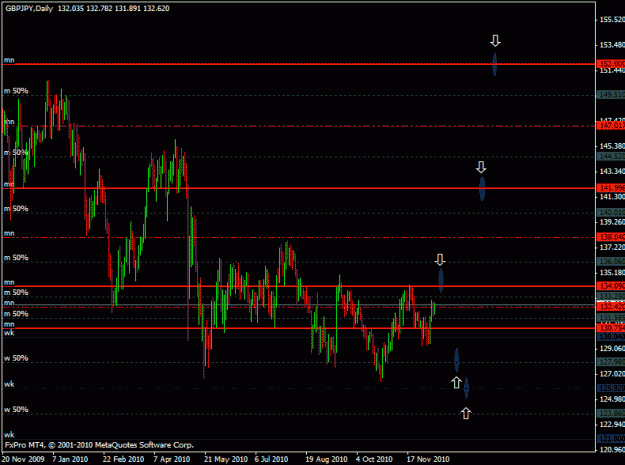Click the blue 125.920 price tag on the scale

(x=611, y=388)
